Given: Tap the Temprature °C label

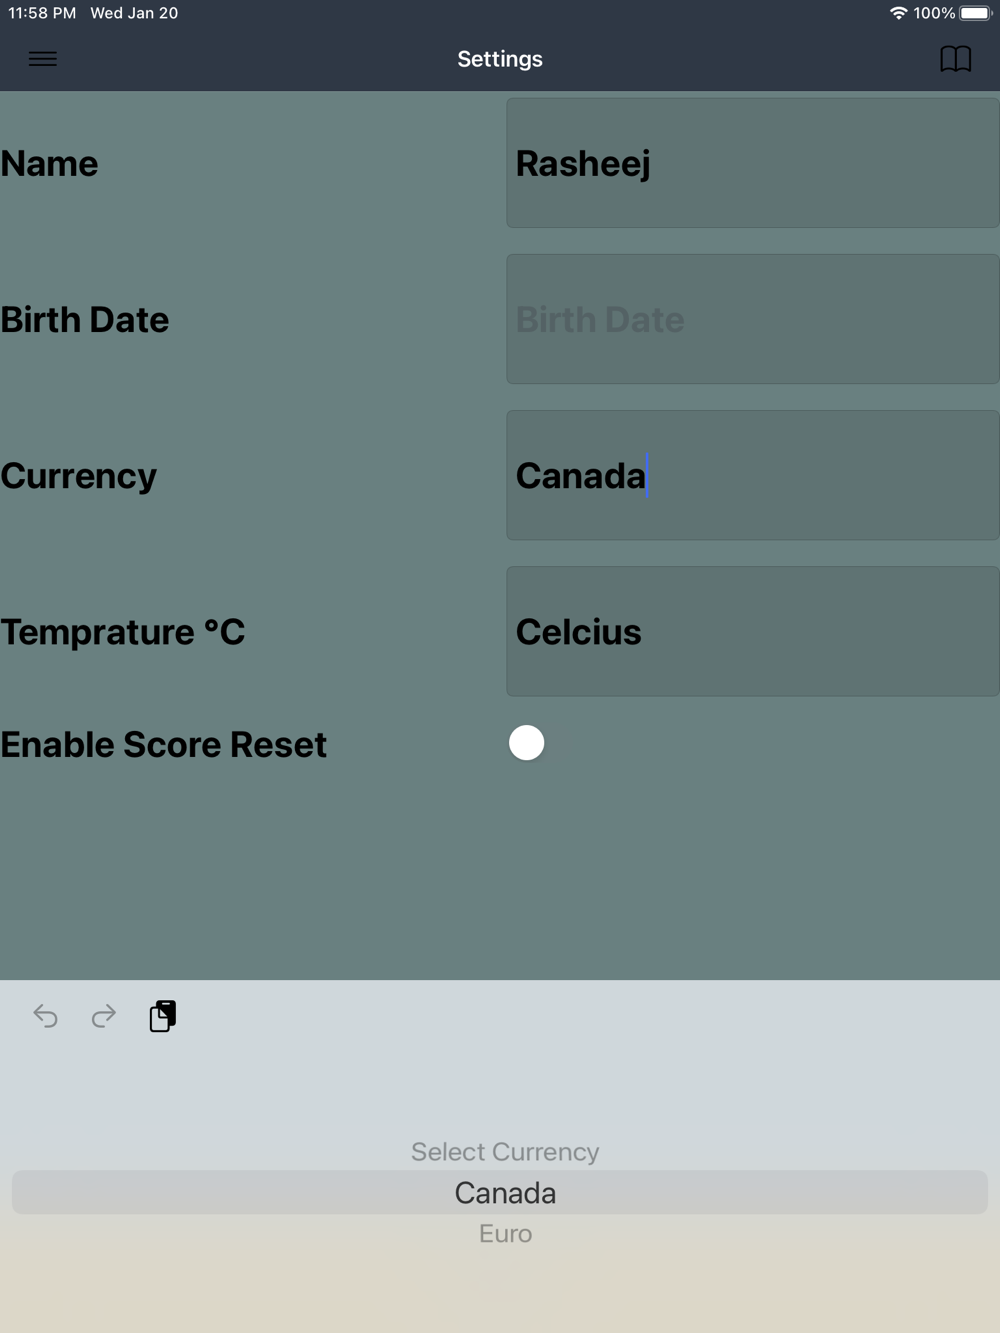Looking at the screenshot, I should point(122,632).
